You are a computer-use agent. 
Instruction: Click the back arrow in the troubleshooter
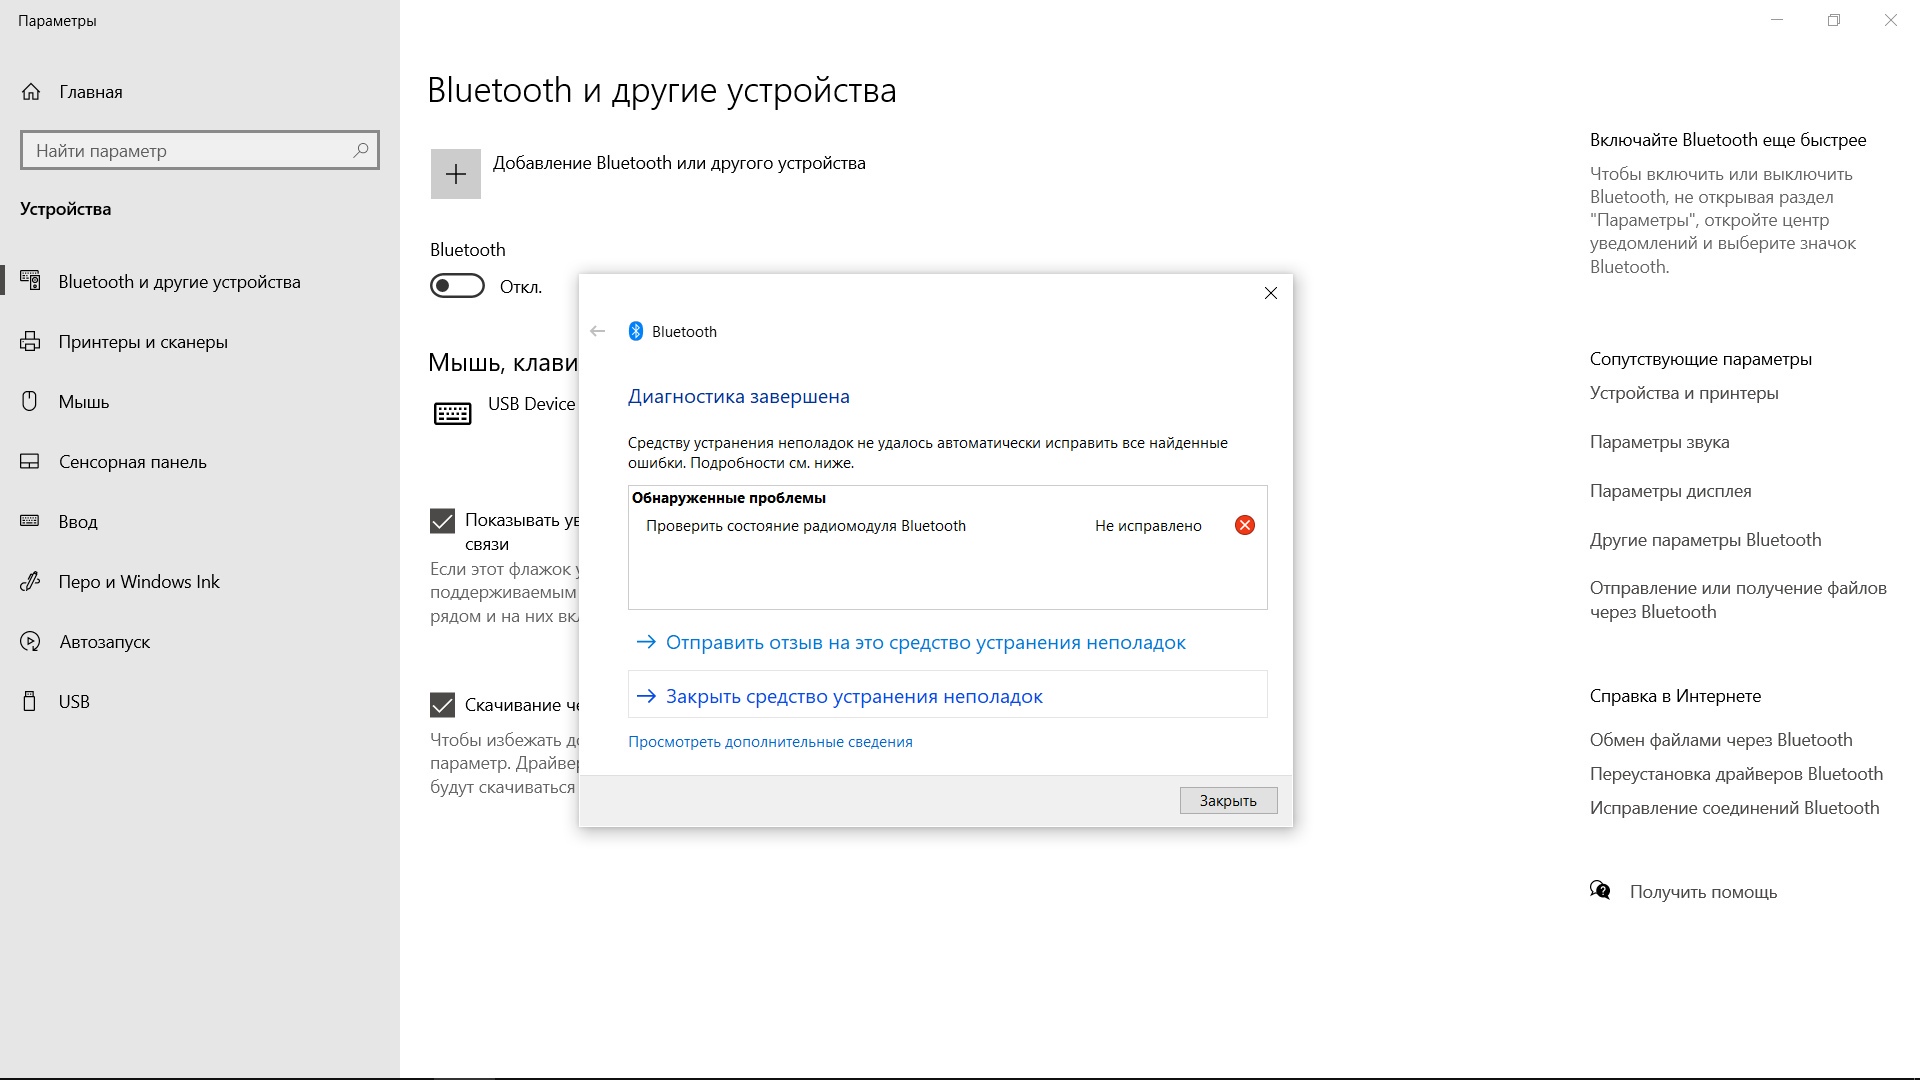(x=598, y=331)
